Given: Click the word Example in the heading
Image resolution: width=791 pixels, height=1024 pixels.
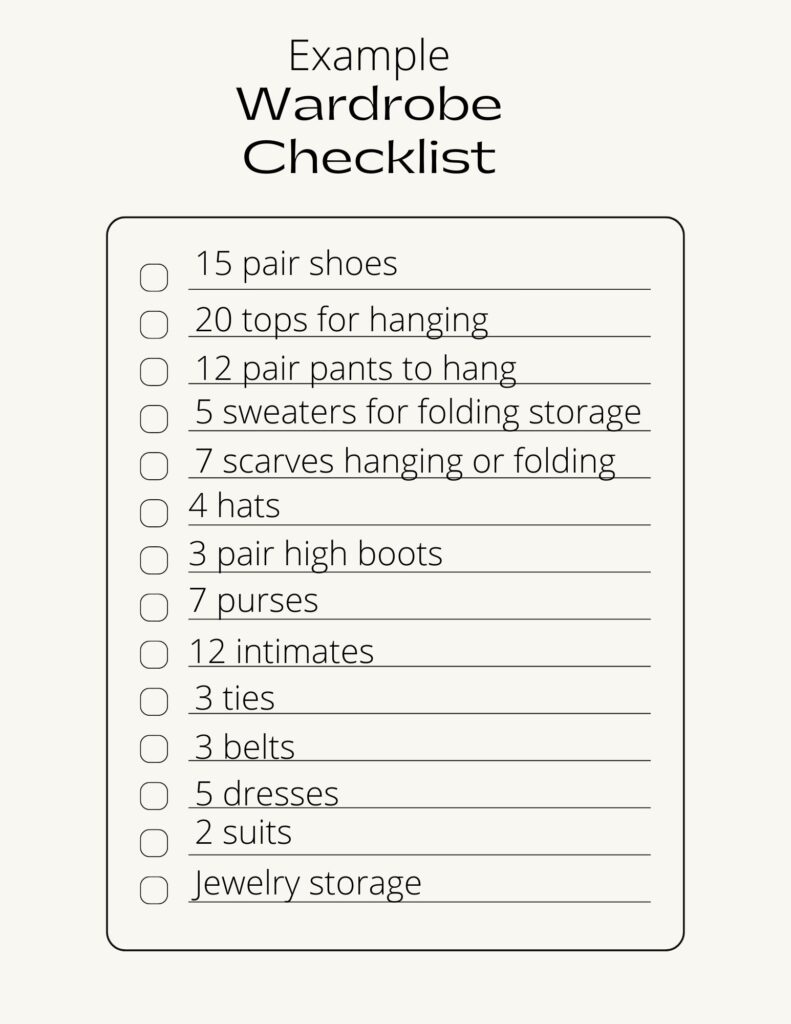Looking at the screenshot, I should tap(369, 55).
